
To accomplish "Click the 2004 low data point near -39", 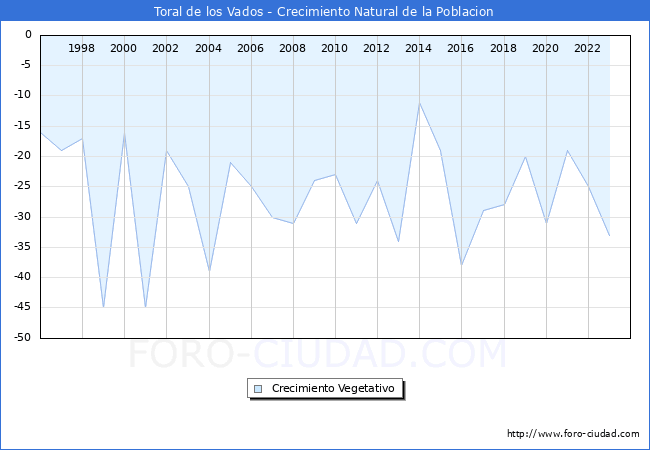I will pos(209,271).
